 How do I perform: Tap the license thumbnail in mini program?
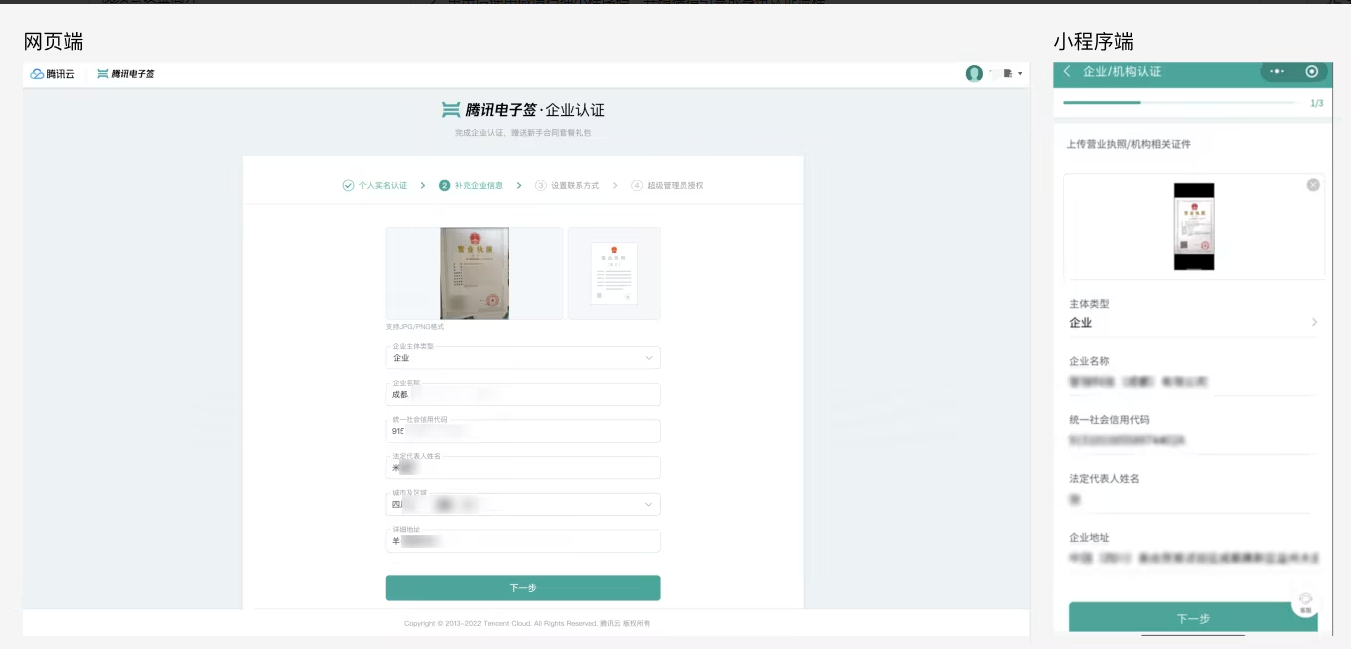tap(1194, 227)
